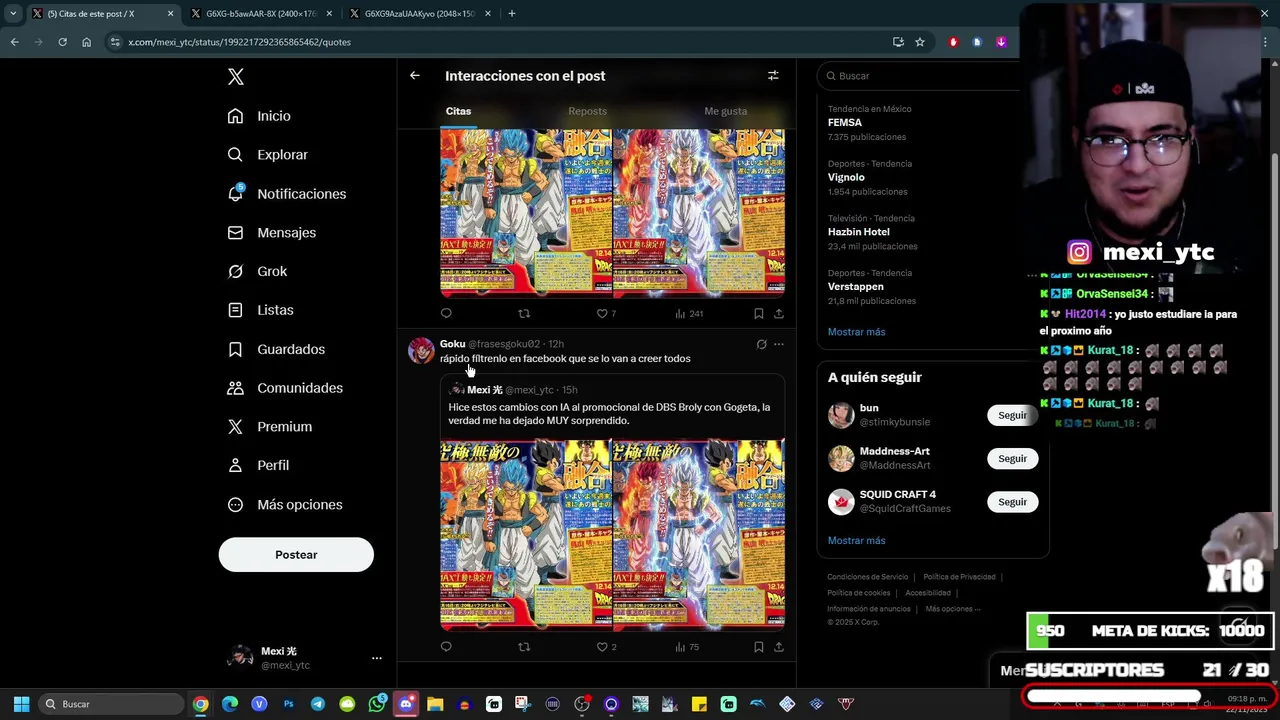Open Verstappen trending topic
Screen dimensions: 1280x720
(855, 287)
